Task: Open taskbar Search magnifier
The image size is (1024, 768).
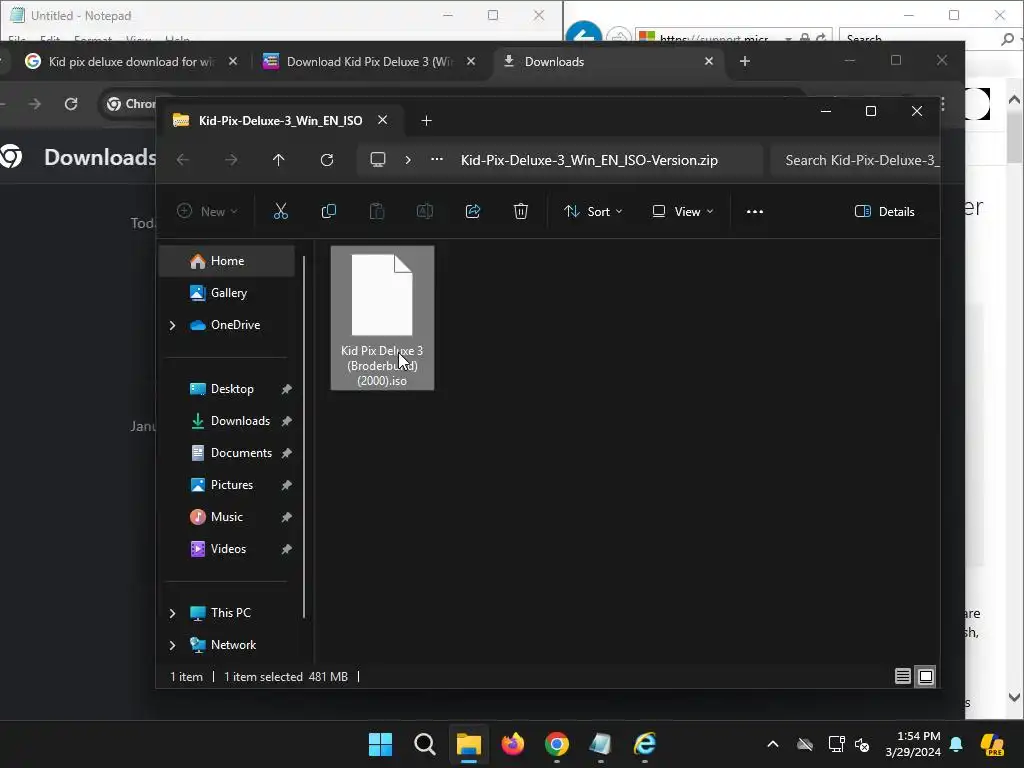Action: (424, 744)
